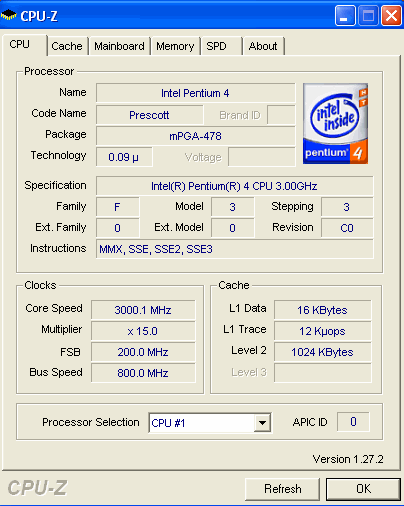Expand the Processor Selection dropdown arrow
The width and height of the screenshot is (404, 506).
tap(262, 423)
